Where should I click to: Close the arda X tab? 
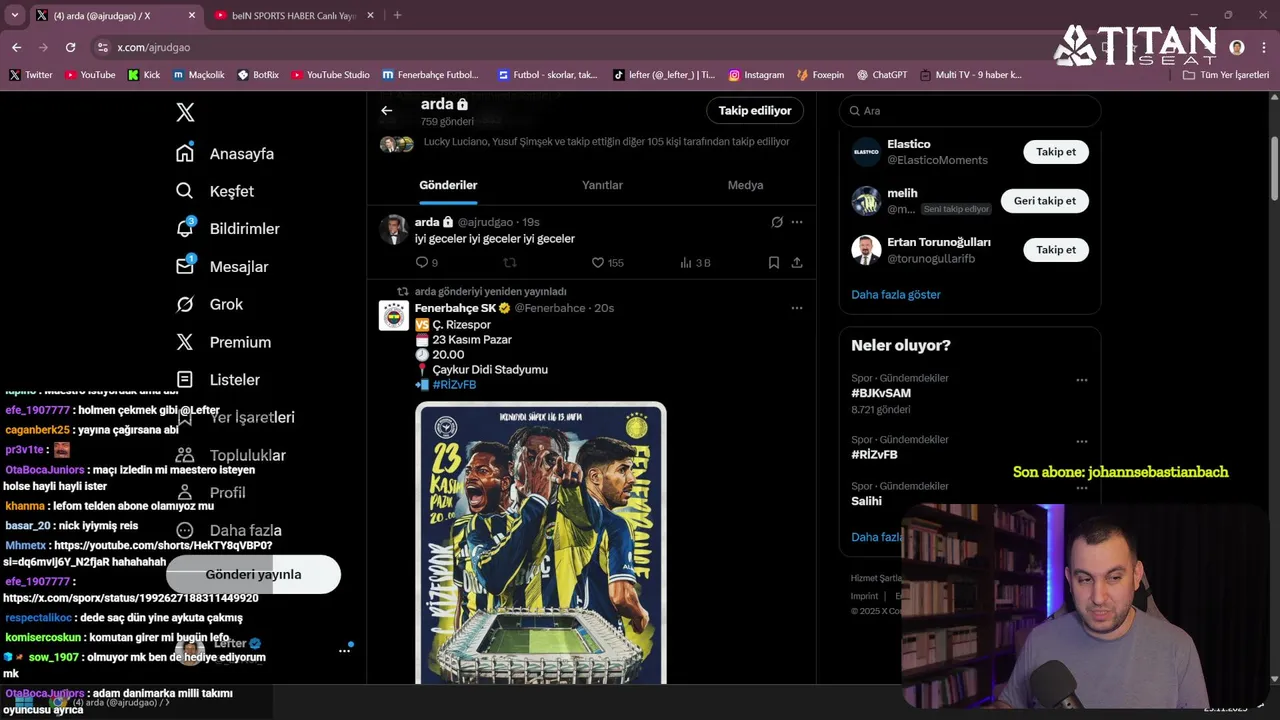coord(192,16)
